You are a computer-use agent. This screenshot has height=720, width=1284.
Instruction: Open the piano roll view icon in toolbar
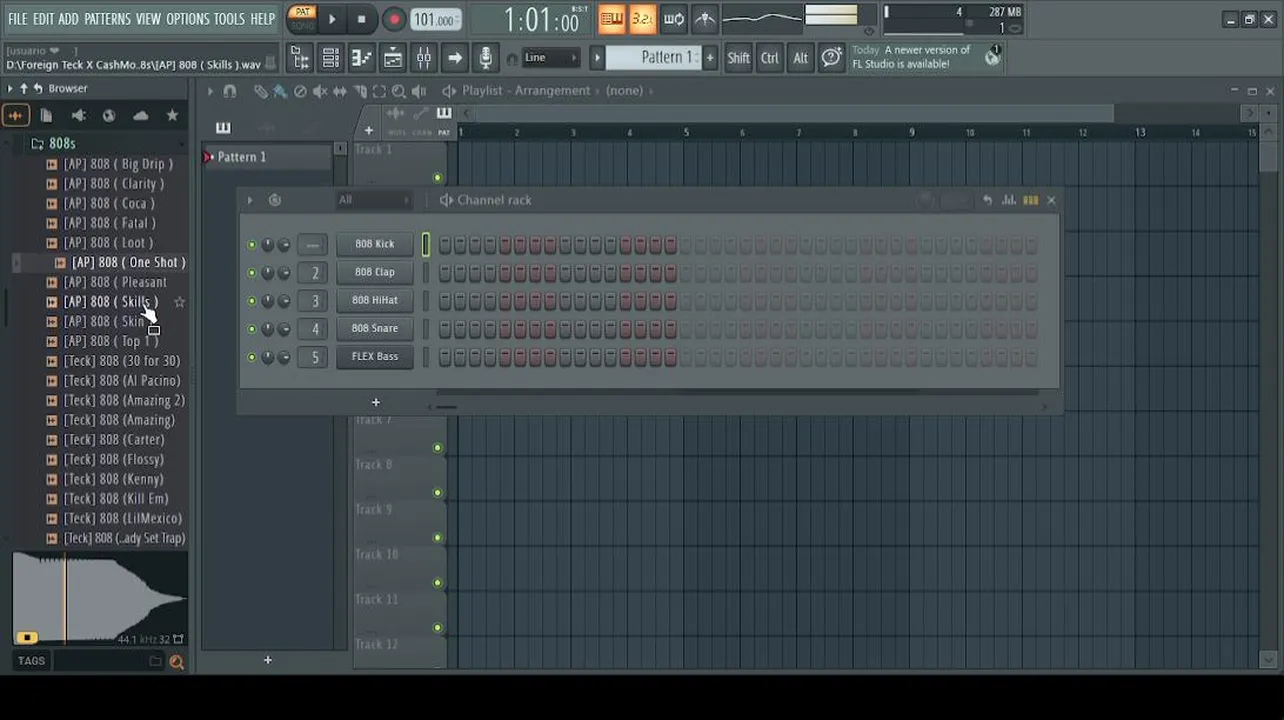[362, 58]
